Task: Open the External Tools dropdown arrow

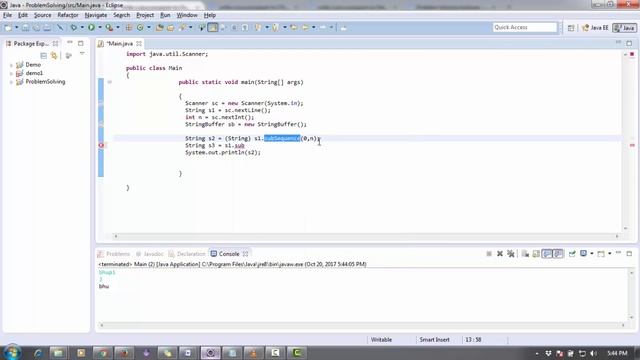Action: click(x=118, y=27)
